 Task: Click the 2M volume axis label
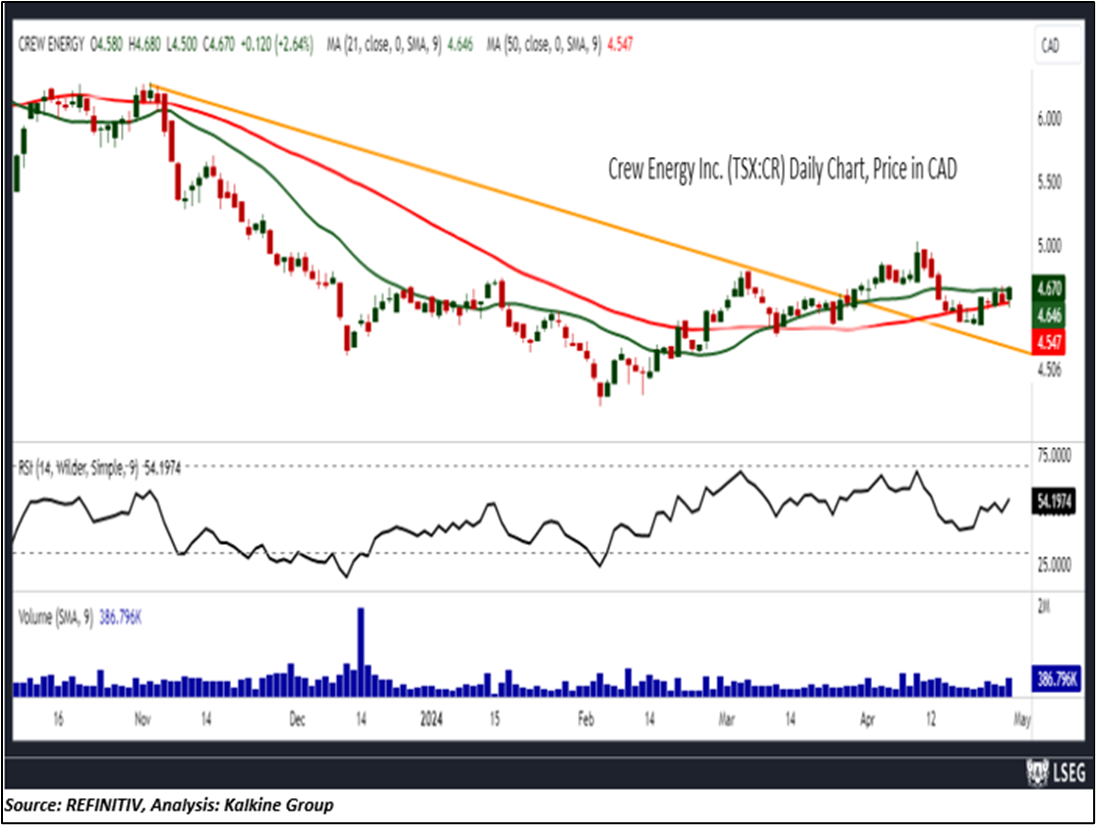tap(1044, 608)
